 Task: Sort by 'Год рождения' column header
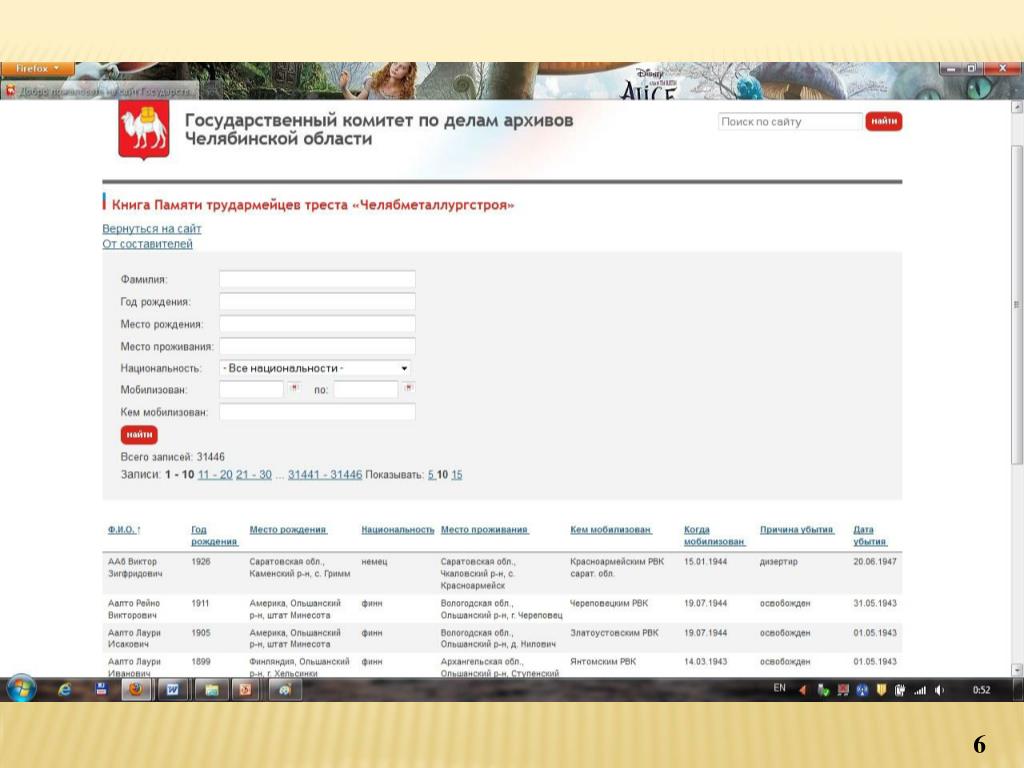pyautogui.click(x=214, y=536)
